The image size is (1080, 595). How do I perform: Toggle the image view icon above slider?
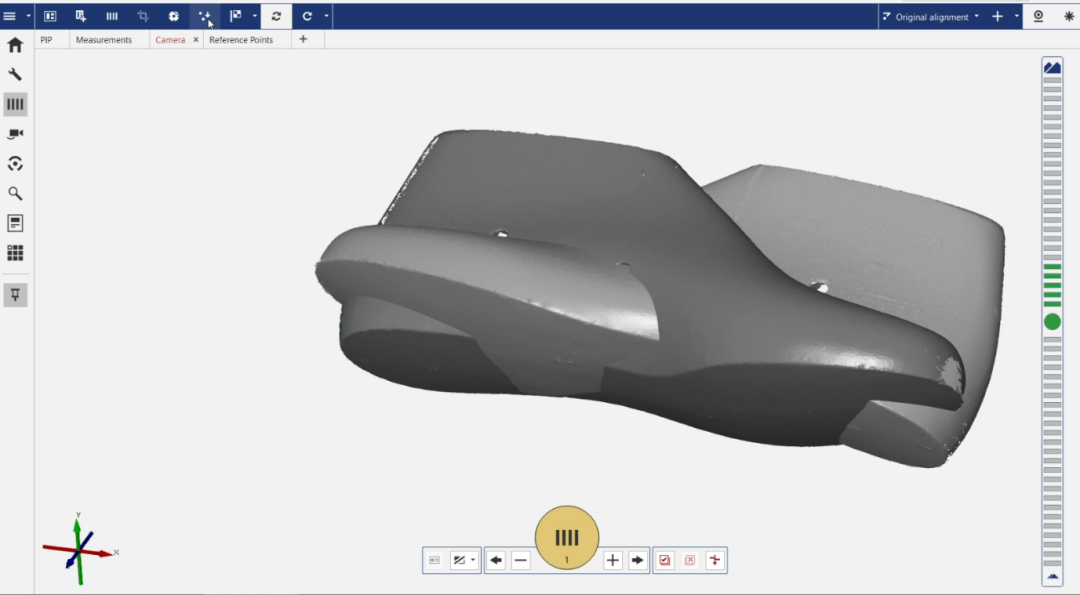click(1052, 67)
